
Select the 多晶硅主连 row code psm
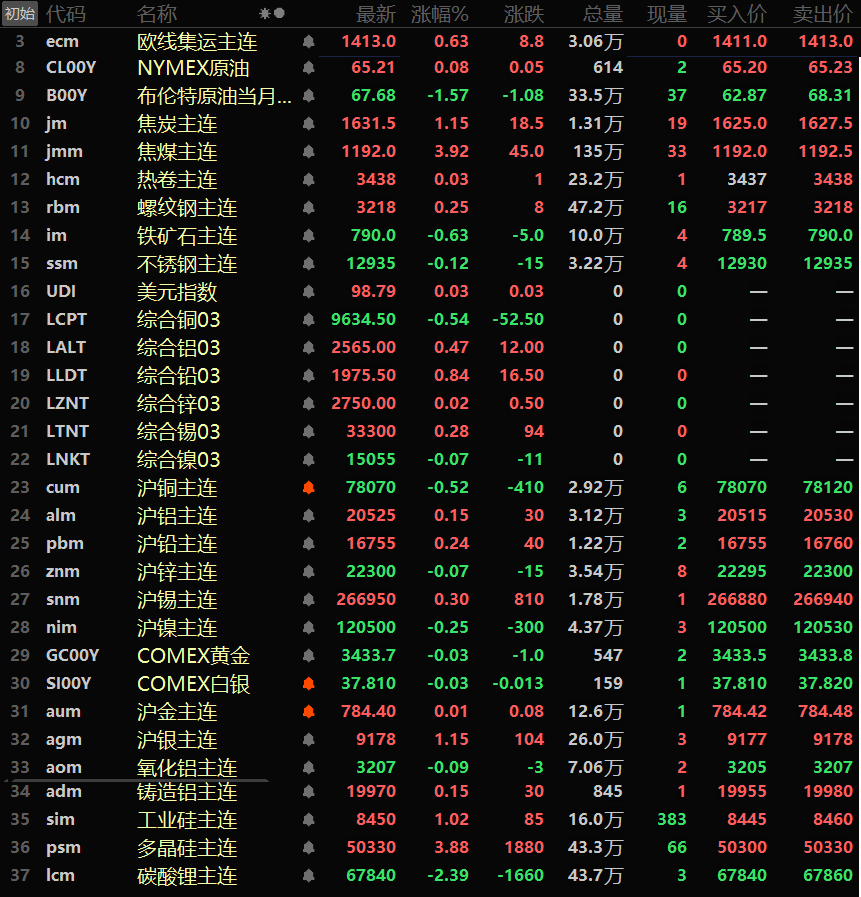click(63, 848)
